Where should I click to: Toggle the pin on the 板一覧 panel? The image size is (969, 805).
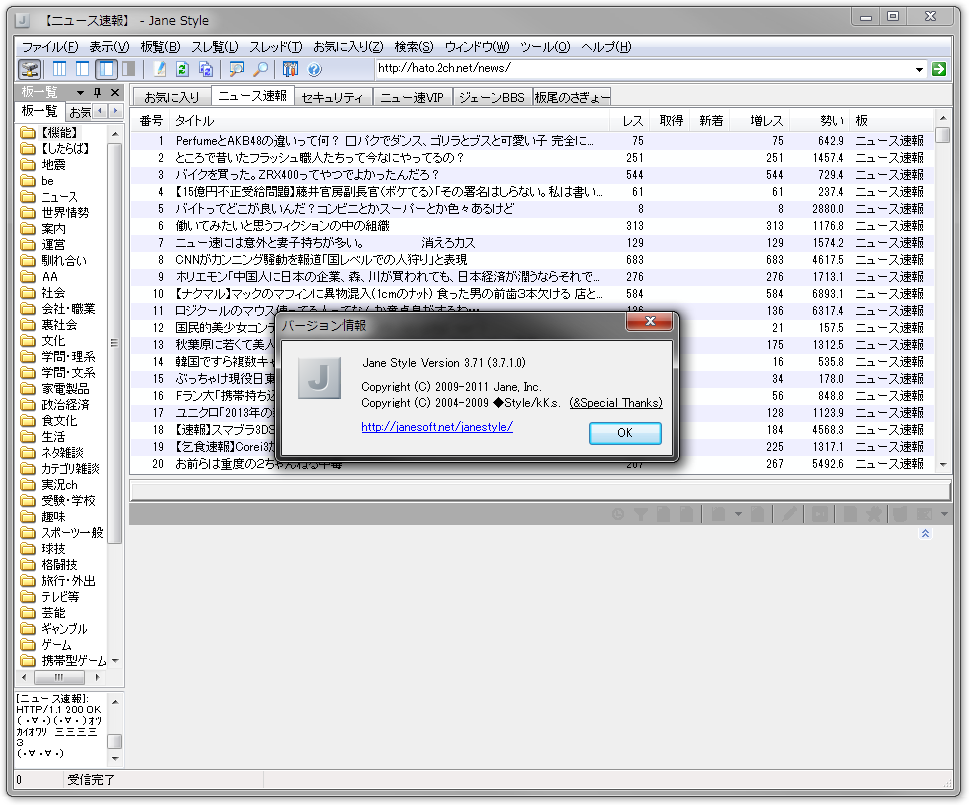click(98, 93)
